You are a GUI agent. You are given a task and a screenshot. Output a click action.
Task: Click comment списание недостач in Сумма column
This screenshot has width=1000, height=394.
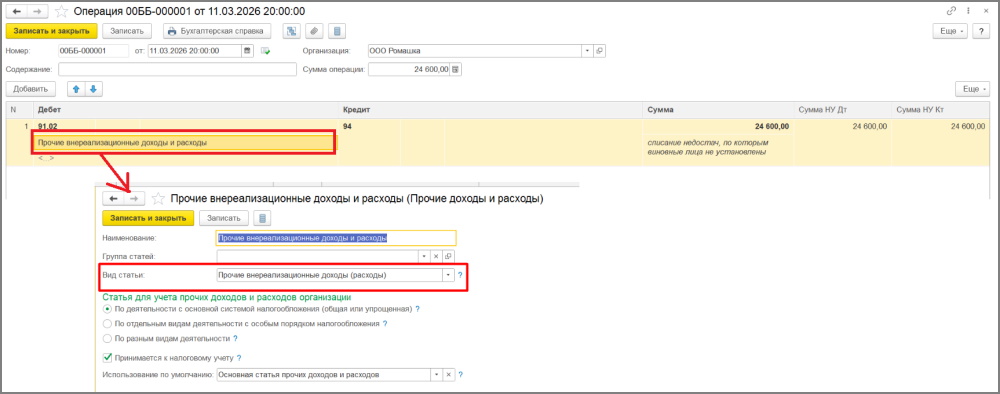707,147
